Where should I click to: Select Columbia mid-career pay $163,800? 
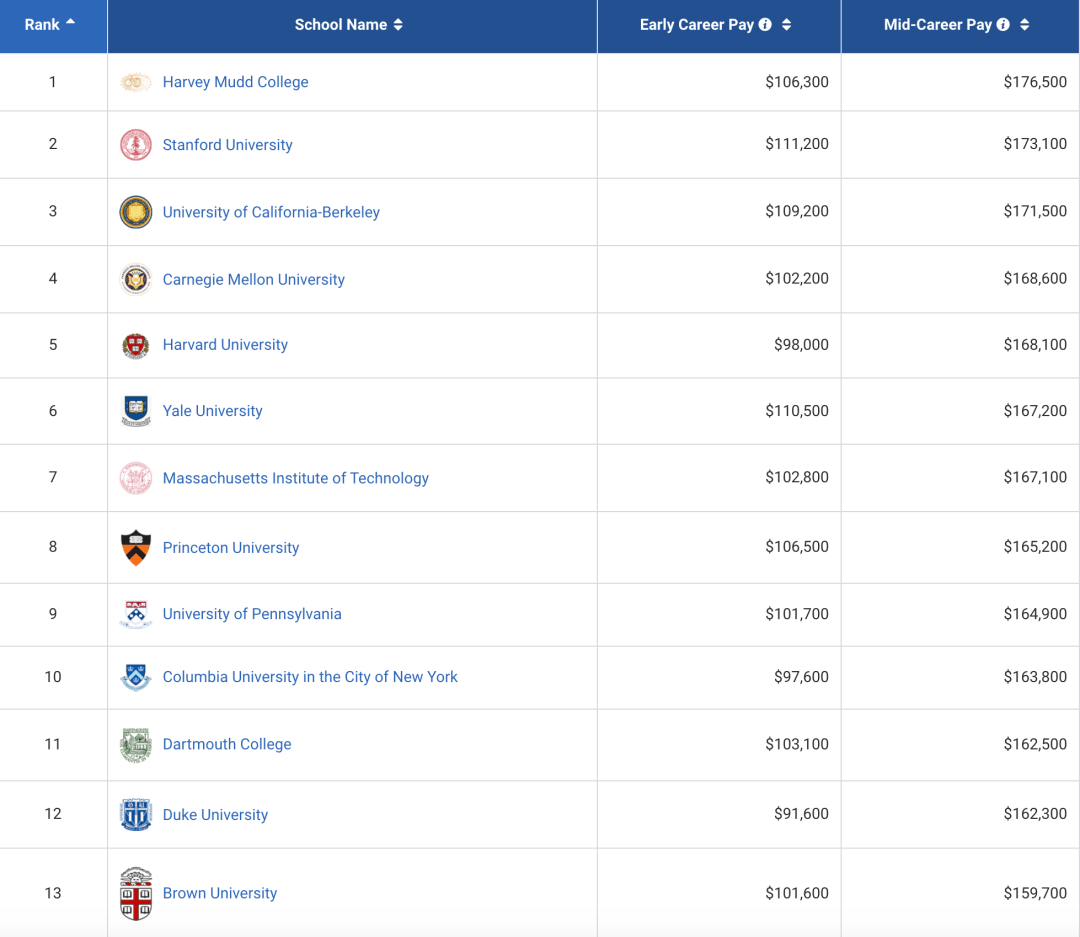click(1035, 677)
